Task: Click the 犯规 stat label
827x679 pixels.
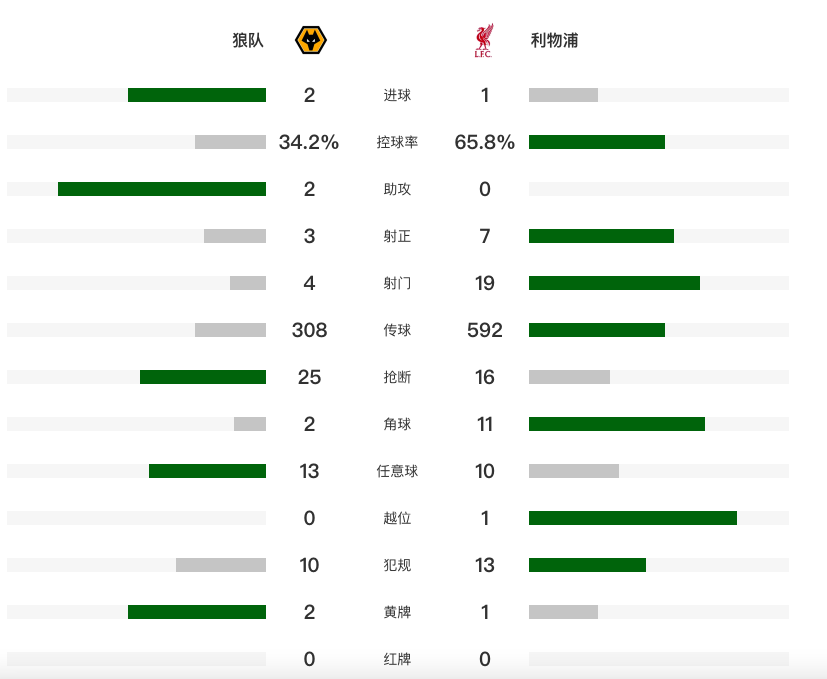Action: [x=397, y=566]
